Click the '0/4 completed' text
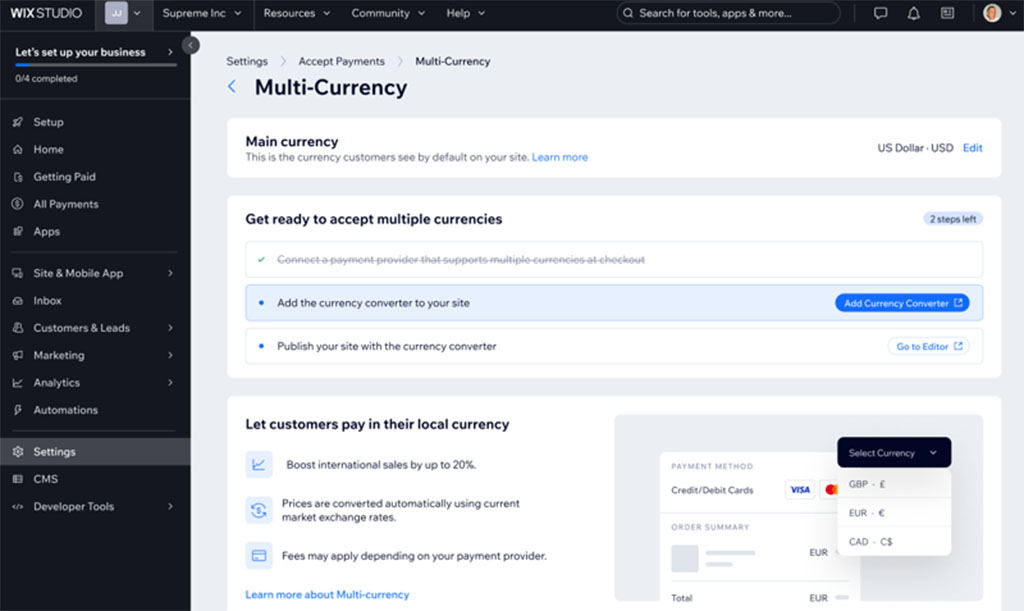The width and height of the screenshot is (1024, 611). tap(46, 78)
